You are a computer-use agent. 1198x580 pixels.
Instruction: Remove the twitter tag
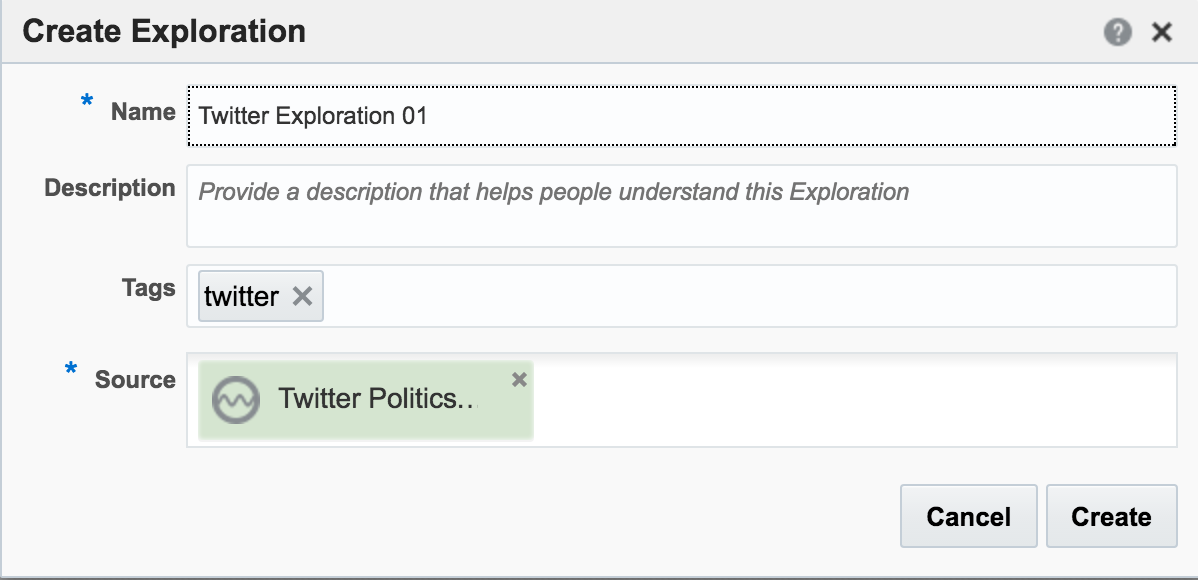pyautogui.click(x=302, y=296)
